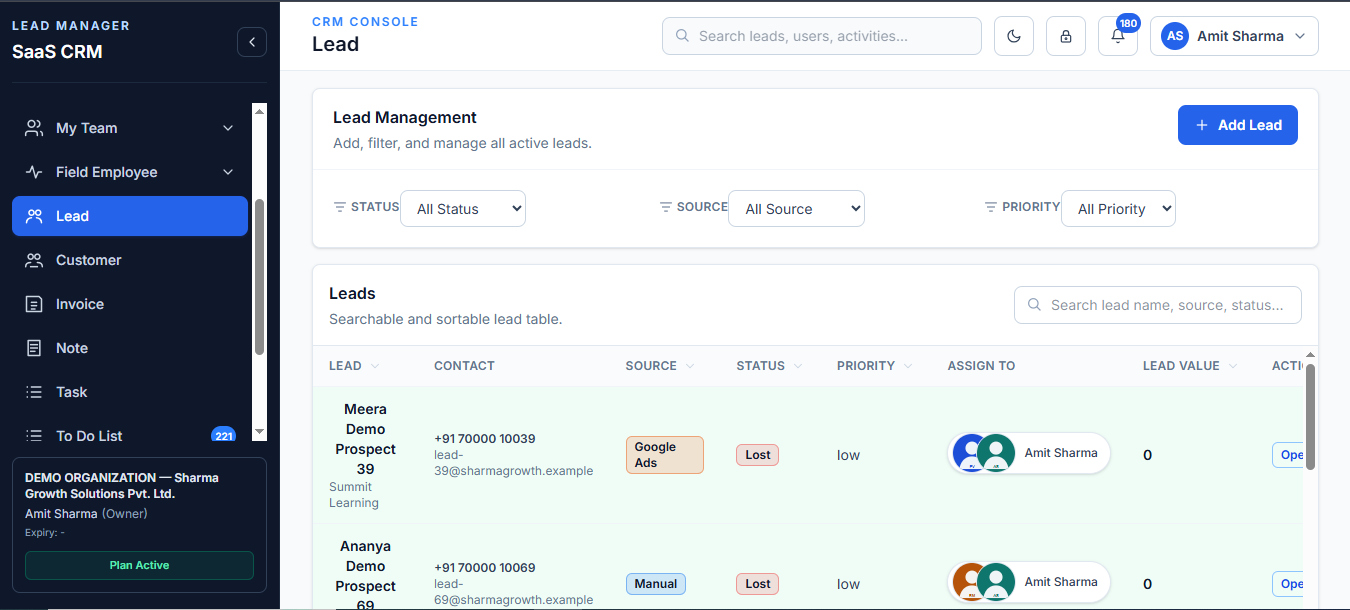Select the Task list icon in sidebar
This screenshot has width=1350, height=610.
pos(34,392)
